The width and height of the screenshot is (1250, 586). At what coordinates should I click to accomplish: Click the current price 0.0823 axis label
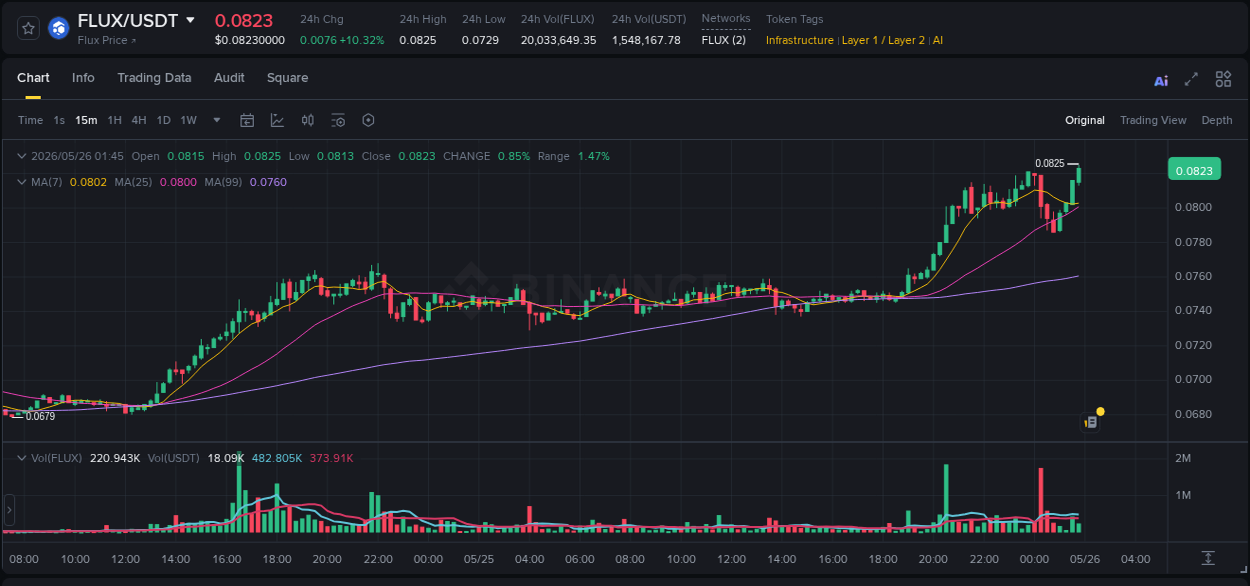pos(1193,170)
